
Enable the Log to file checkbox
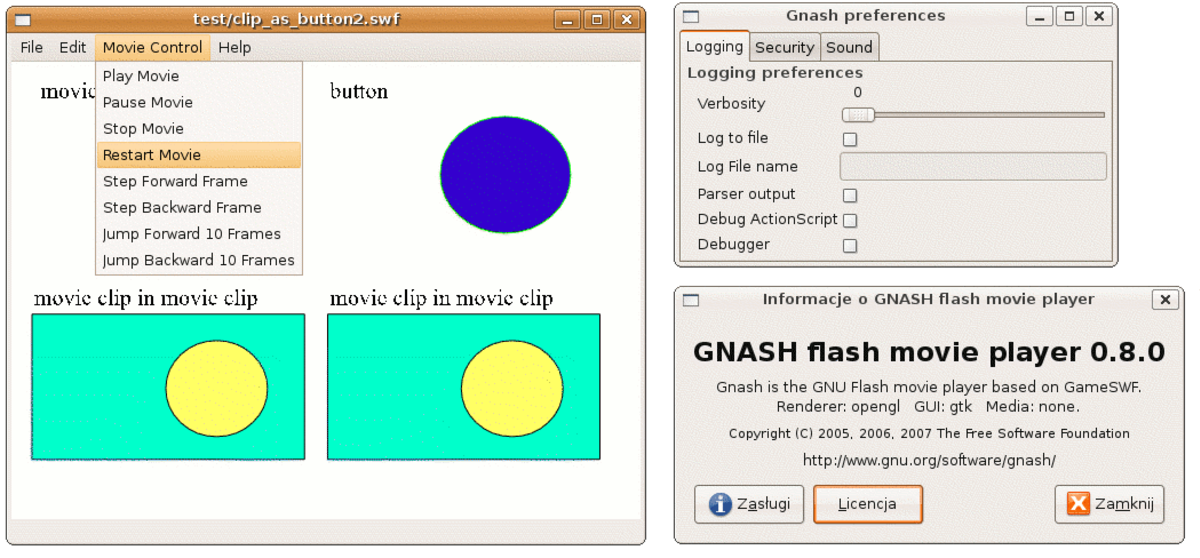point(850,139)
